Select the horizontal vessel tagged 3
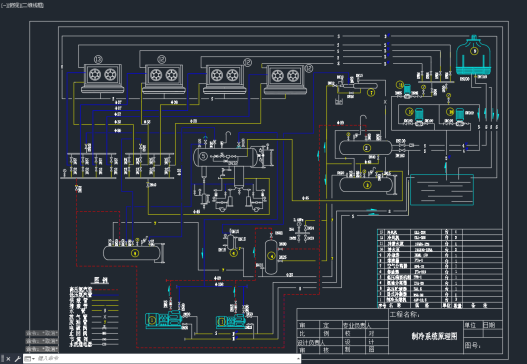Viewport: 527px width, 364px height. click(x=366, y=185)
